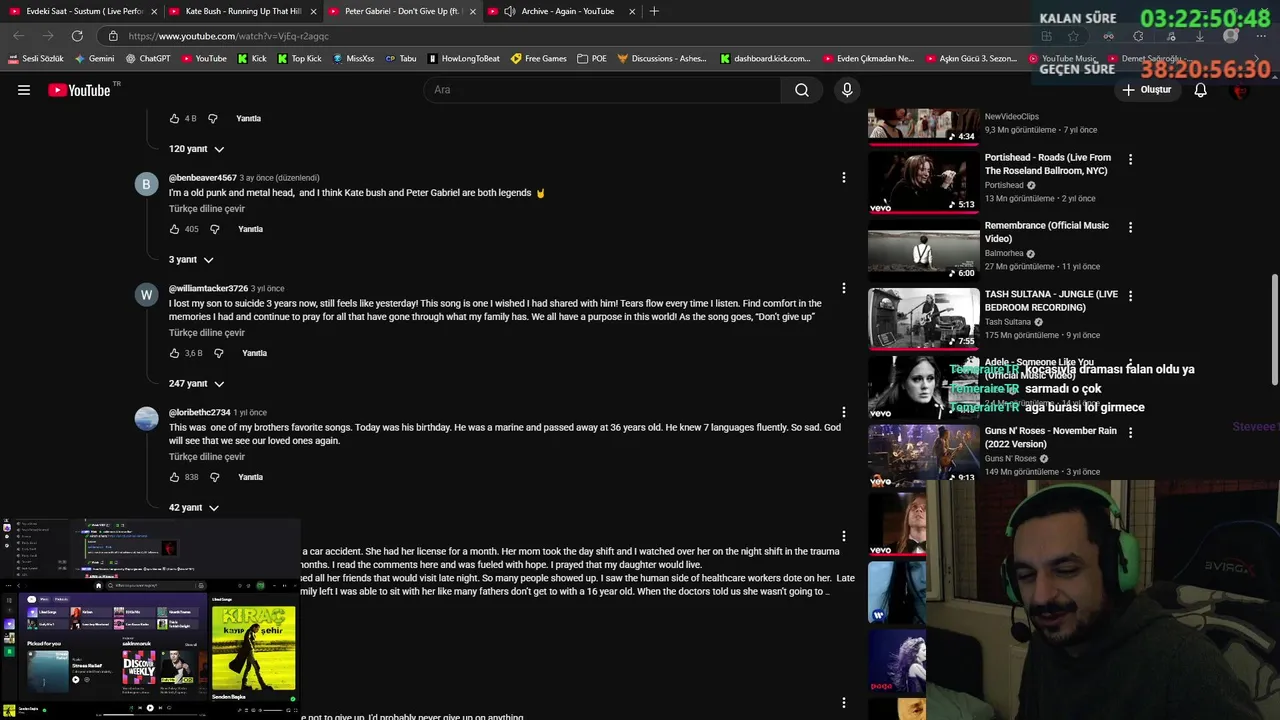Open the williamtacker3726 profile avatar
1280x720 pixels.
click(x=146, y=295)
